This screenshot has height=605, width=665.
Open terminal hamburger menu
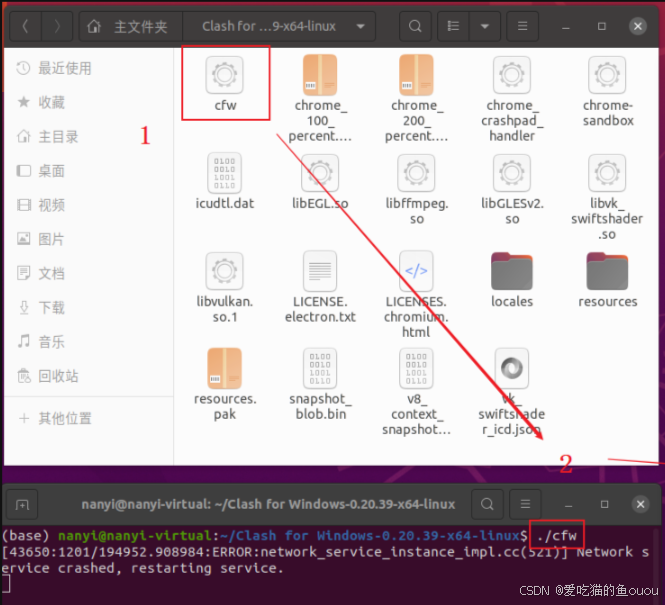(525, 505)
